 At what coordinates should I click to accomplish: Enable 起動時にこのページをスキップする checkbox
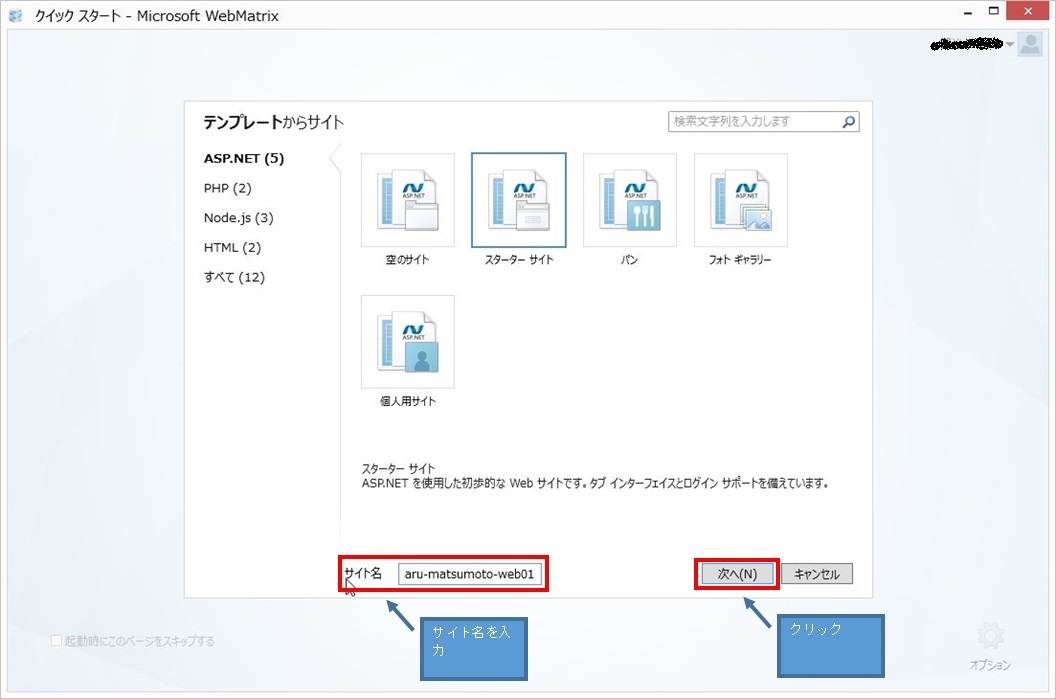[57, 640]
